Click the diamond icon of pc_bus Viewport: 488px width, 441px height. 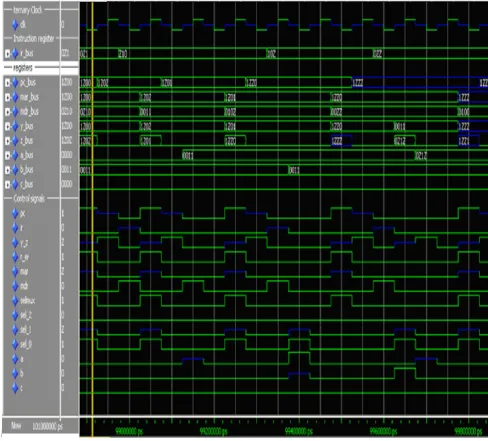tap(15, 82)
